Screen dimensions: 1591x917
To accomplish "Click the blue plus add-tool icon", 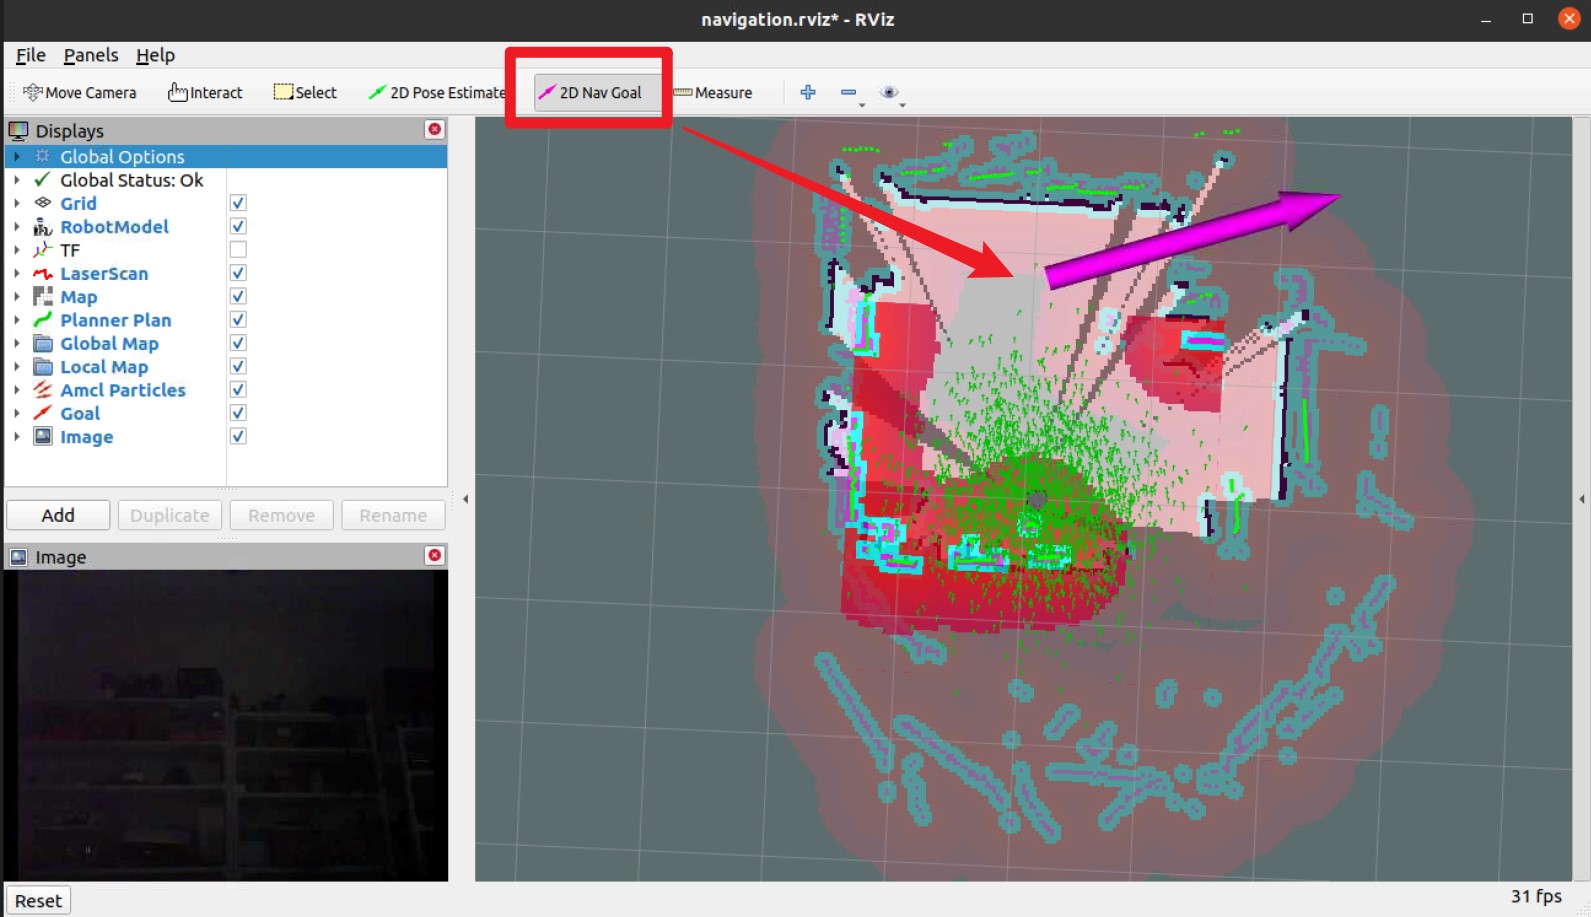I will (x=808, y=92).
